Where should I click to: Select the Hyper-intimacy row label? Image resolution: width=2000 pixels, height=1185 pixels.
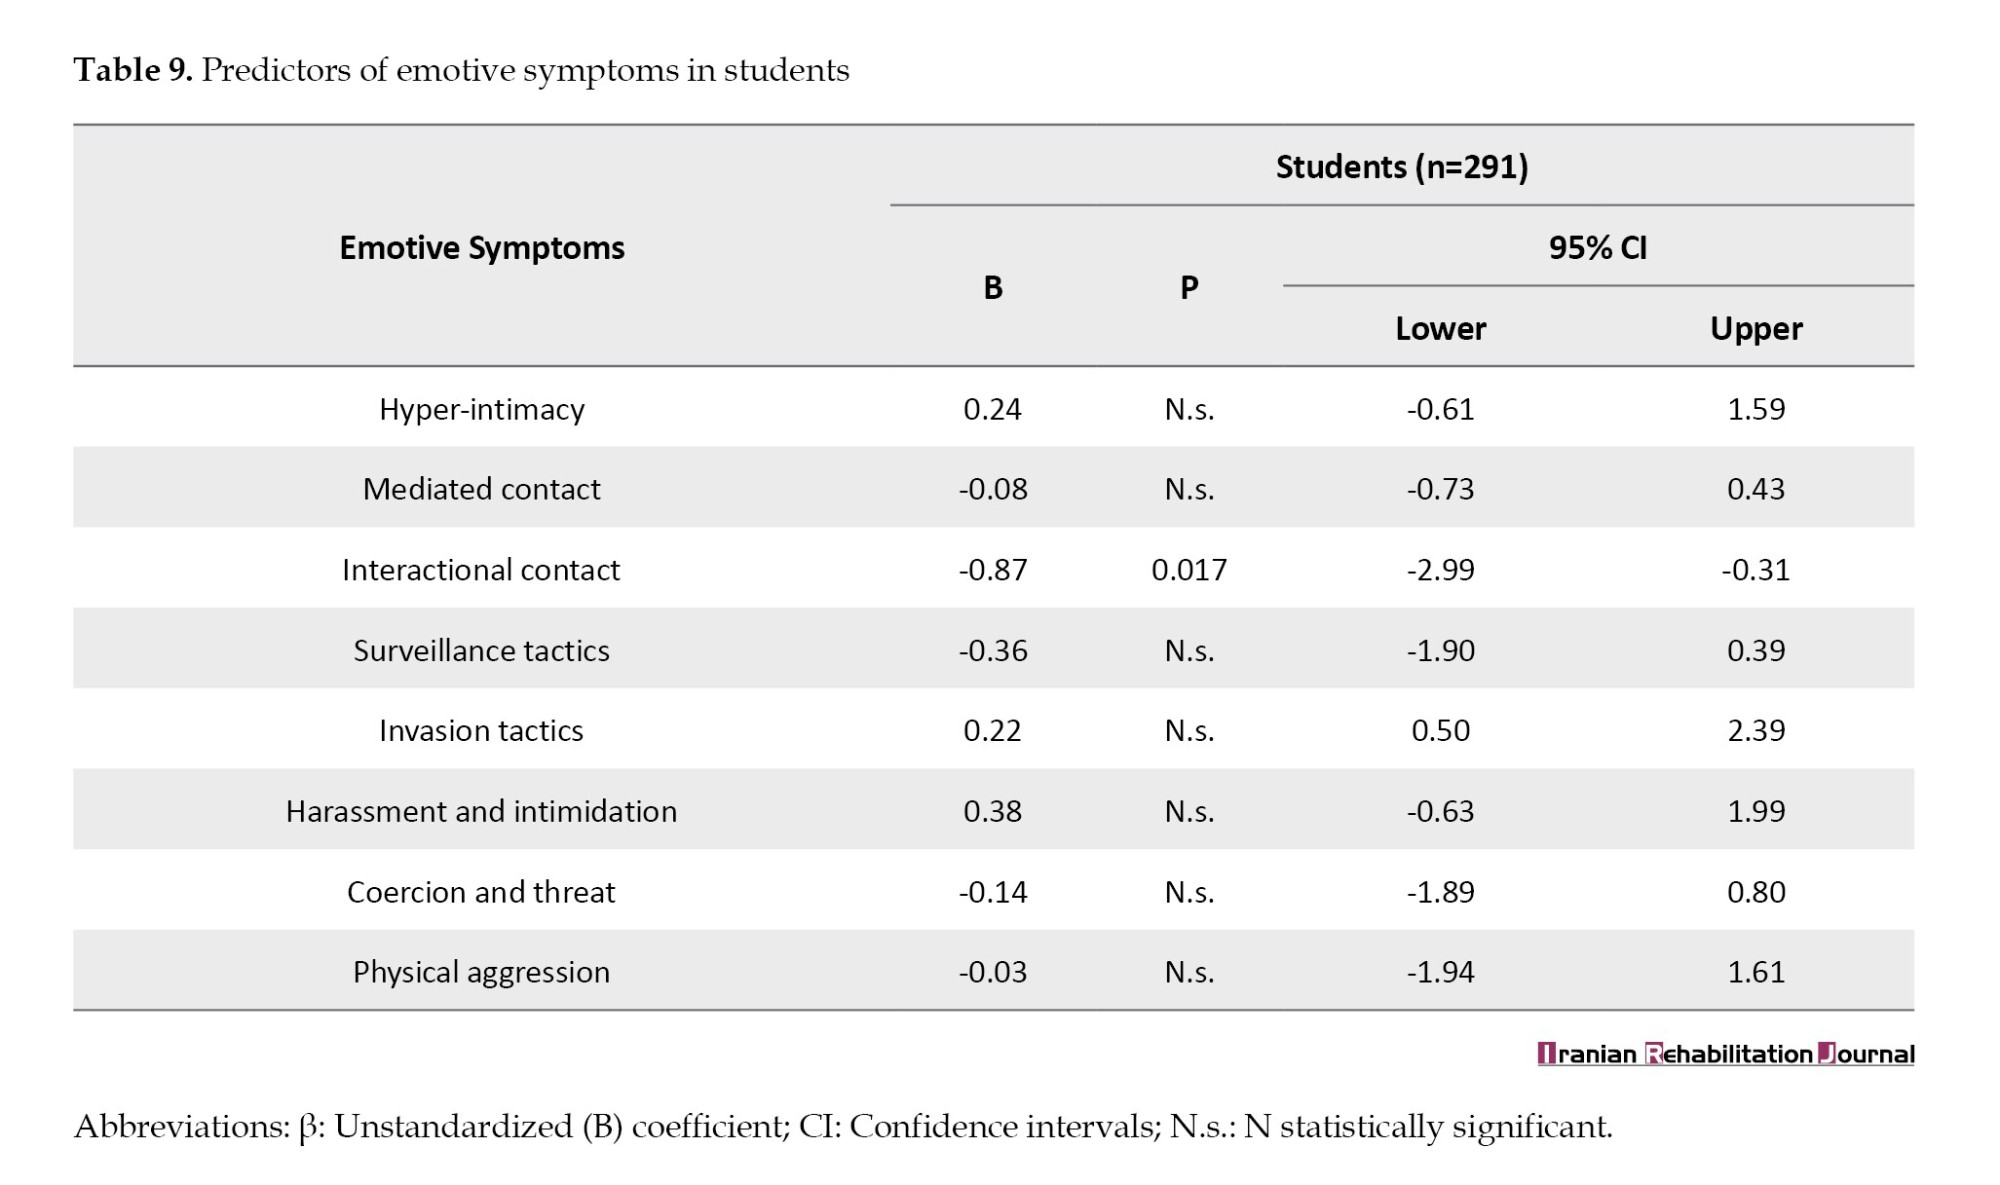pyautogui.click(x=481, y=409)
